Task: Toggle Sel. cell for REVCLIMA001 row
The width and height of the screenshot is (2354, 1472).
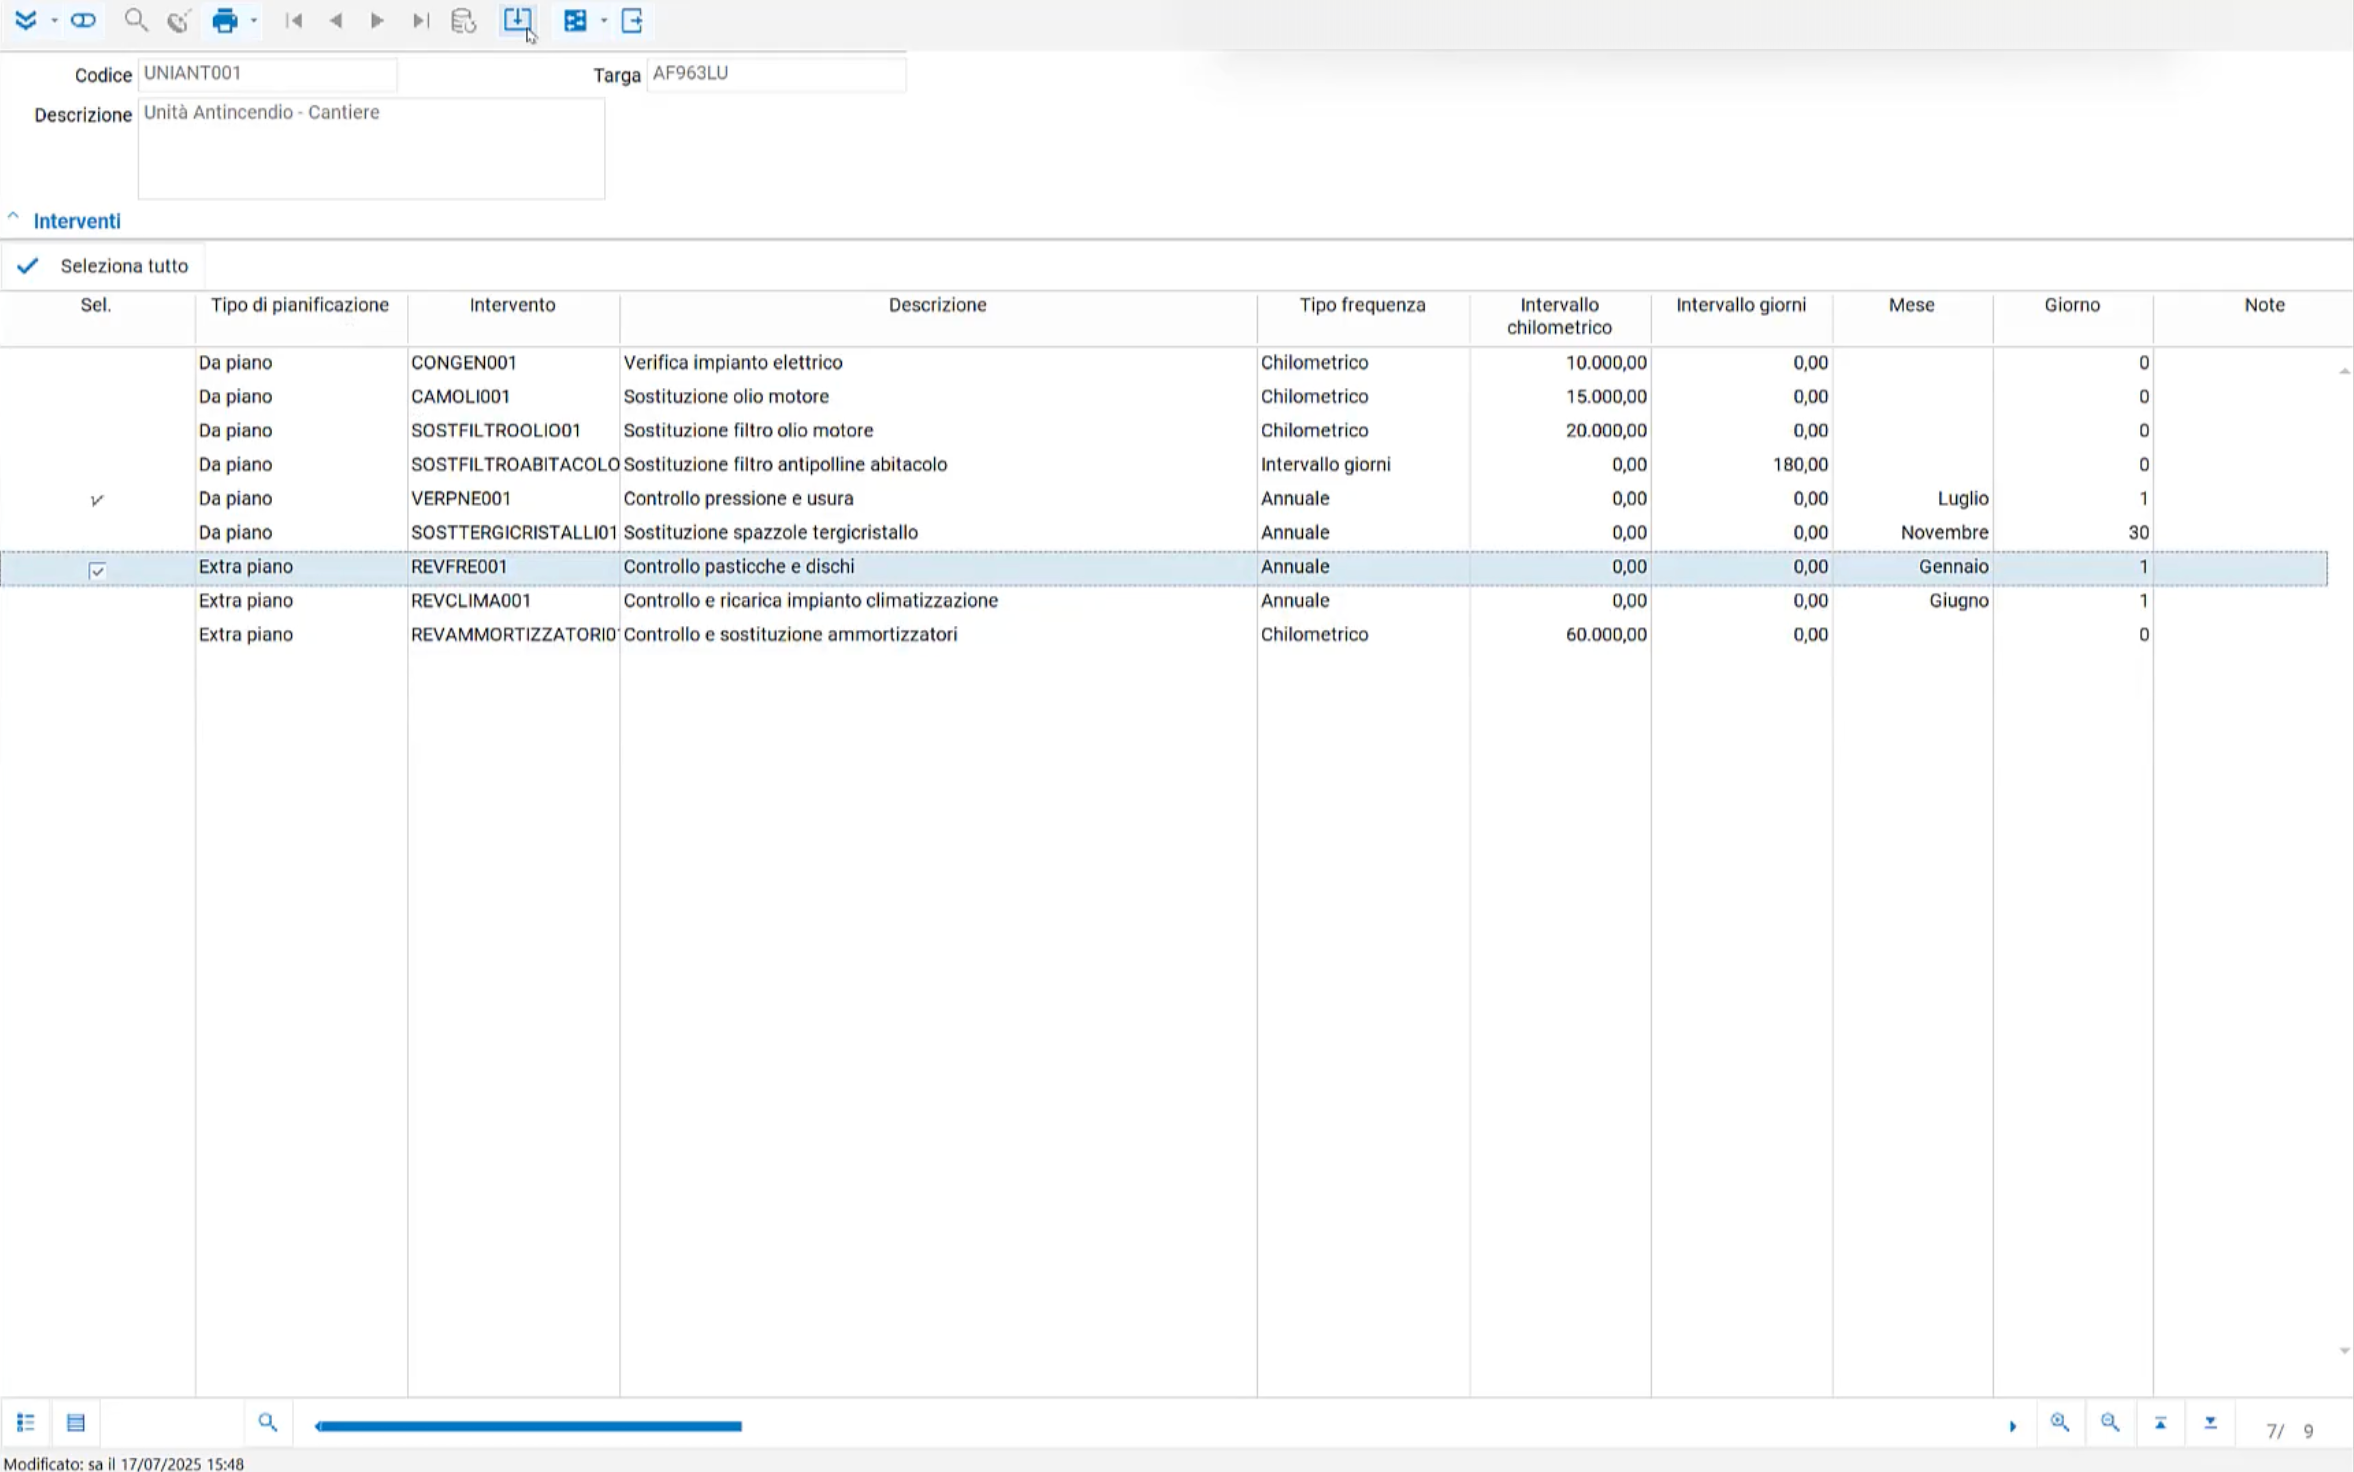Action: pyautogui.click(x=97, y=601)
